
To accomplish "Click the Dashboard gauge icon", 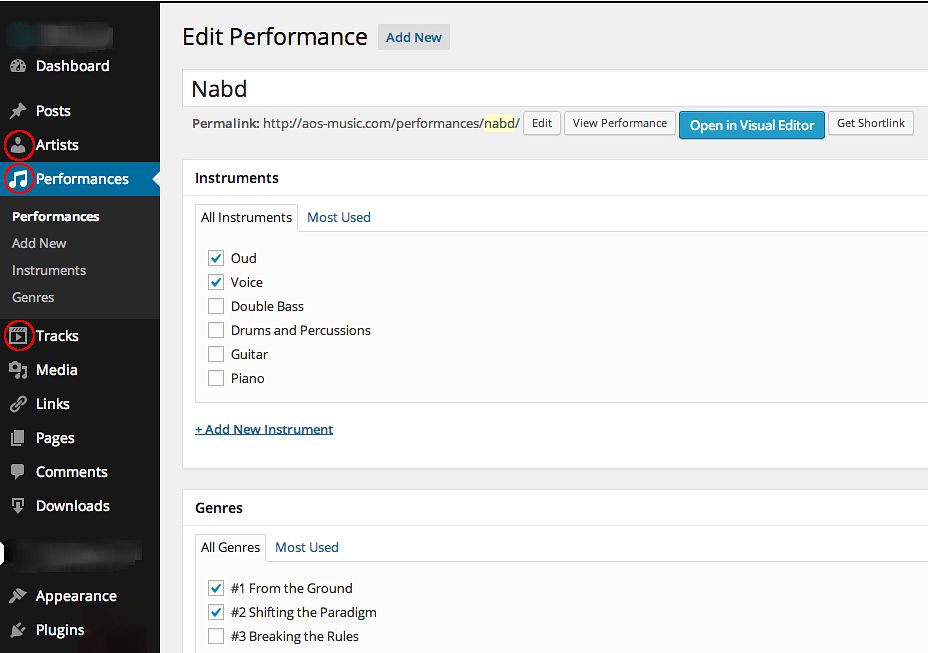I will [x=18, y=66].
